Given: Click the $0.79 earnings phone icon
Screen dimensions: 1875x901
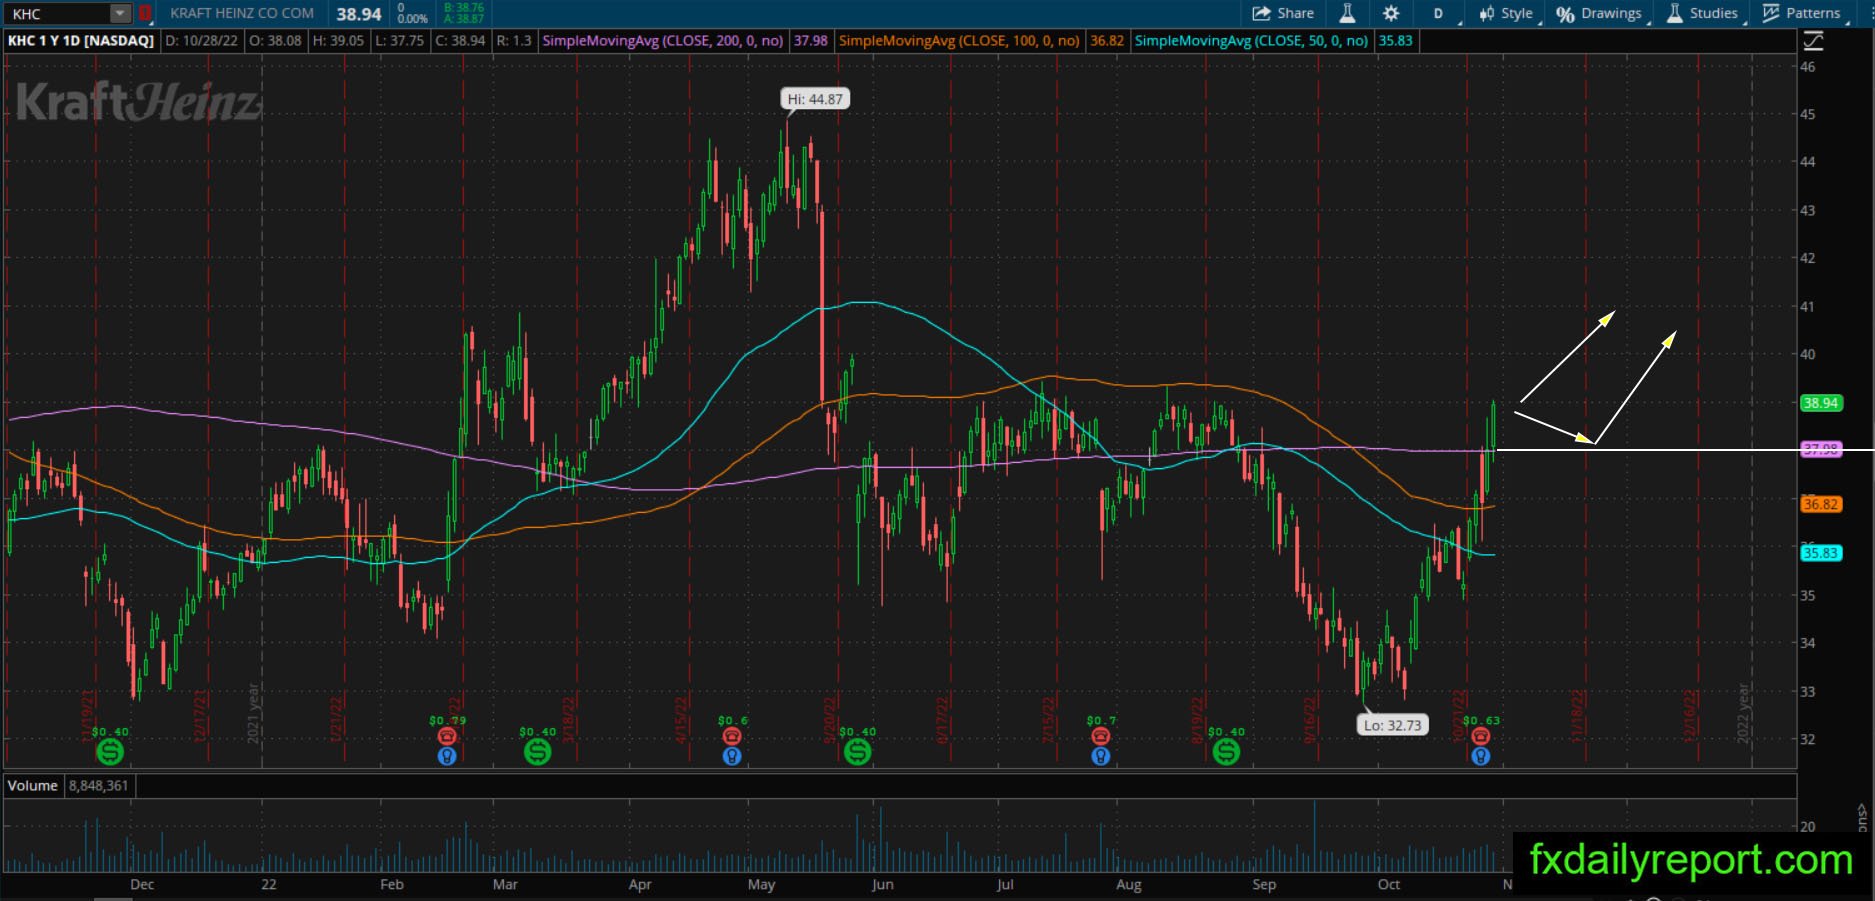Looking at the screenshot, I should [x=447, y=736].
